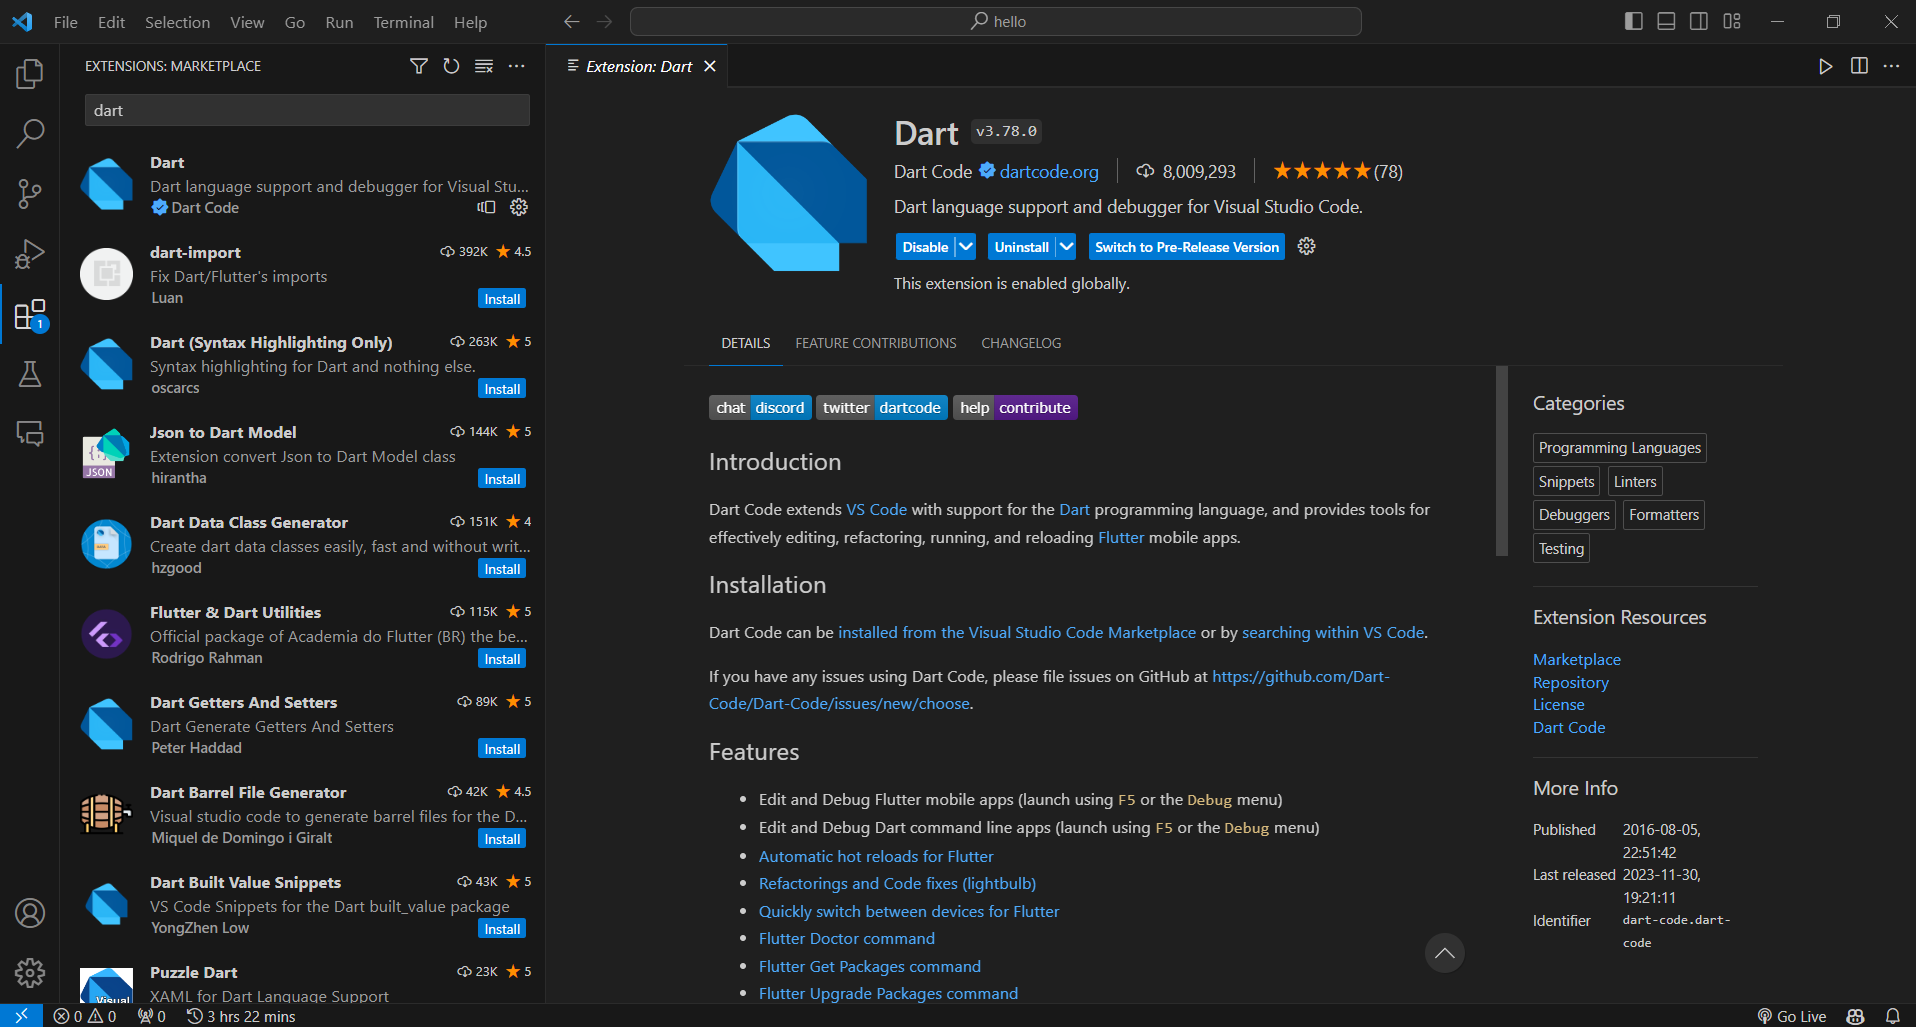Open the Accounts menu icon
Image resolution: width=1916 pixels, height=1027 pixels.
click(30, 913)
